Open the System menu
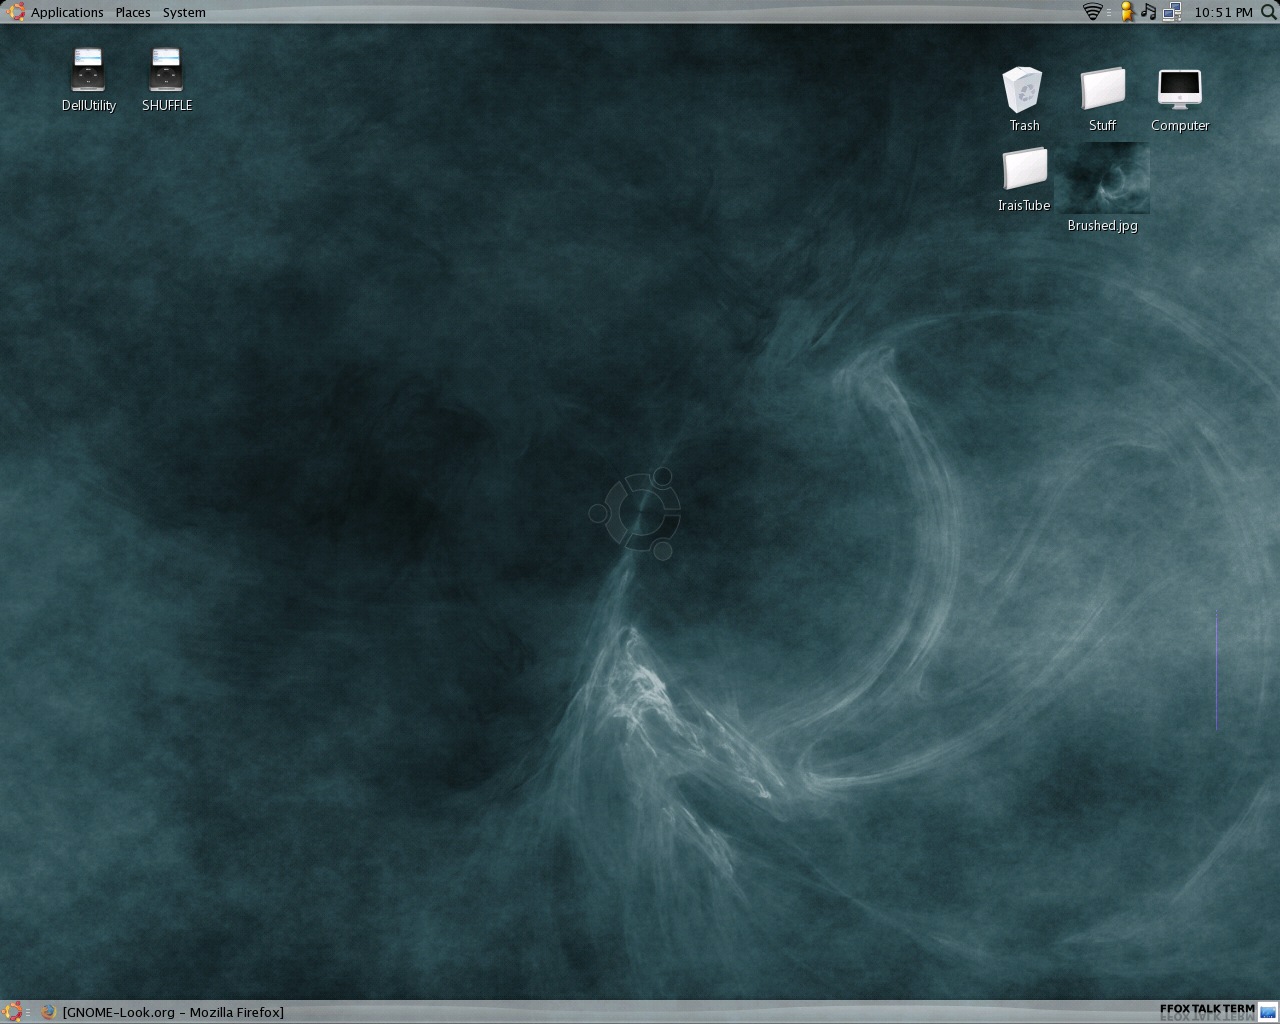Screen dimensions: 1280x1024 [x=184, y=12]
